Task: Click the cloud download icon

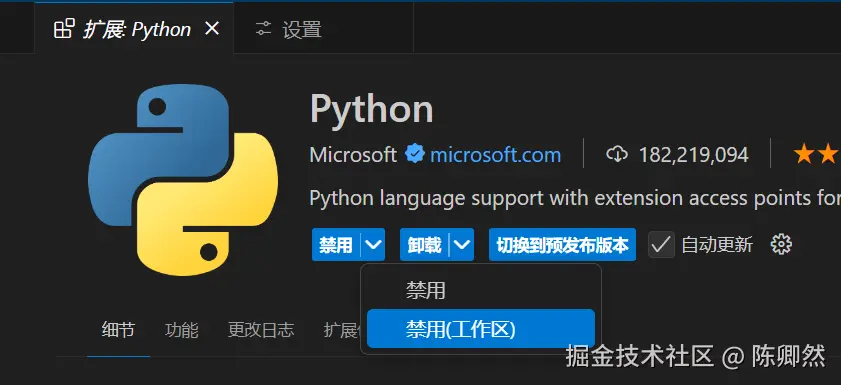Action: [x=617, y=155]
